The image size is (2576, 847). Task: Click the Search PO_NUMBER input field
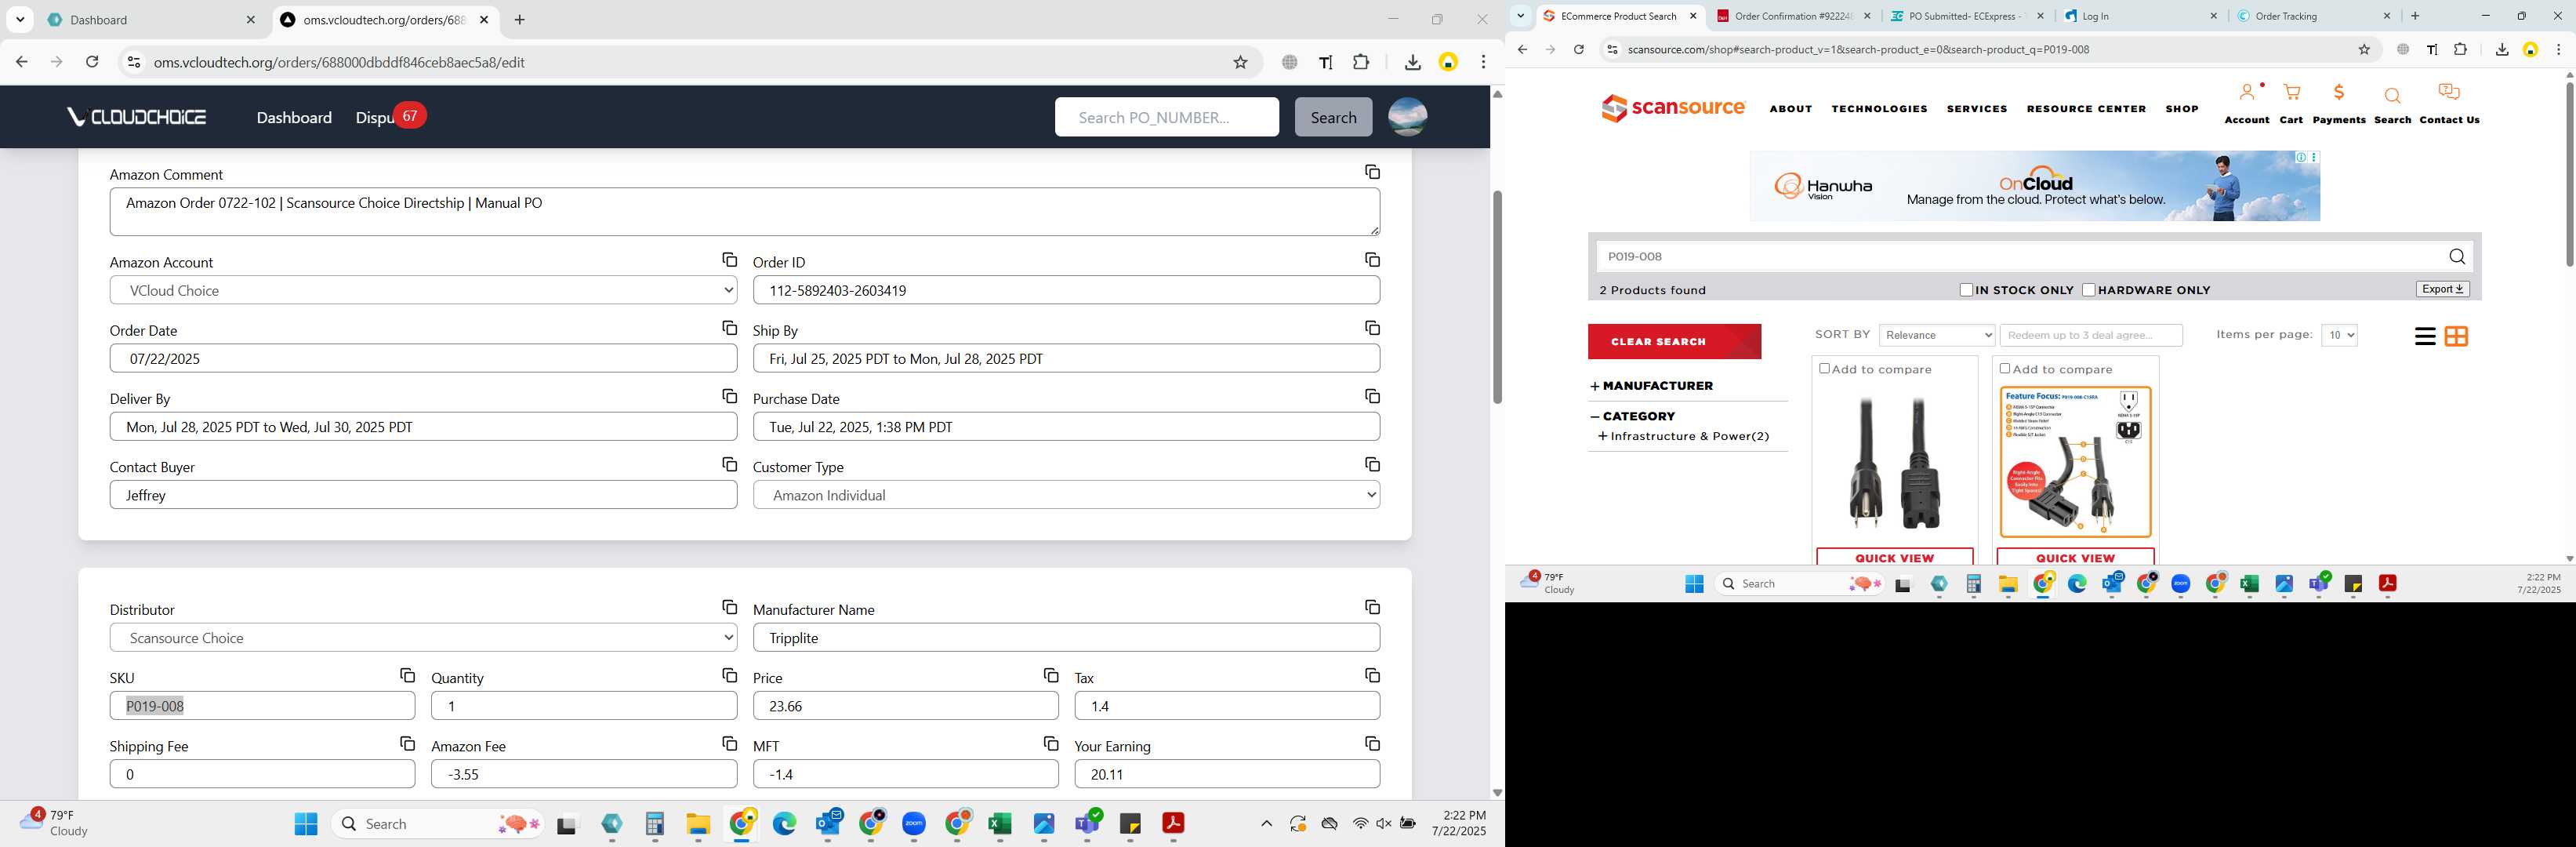tap(1166, 117)
